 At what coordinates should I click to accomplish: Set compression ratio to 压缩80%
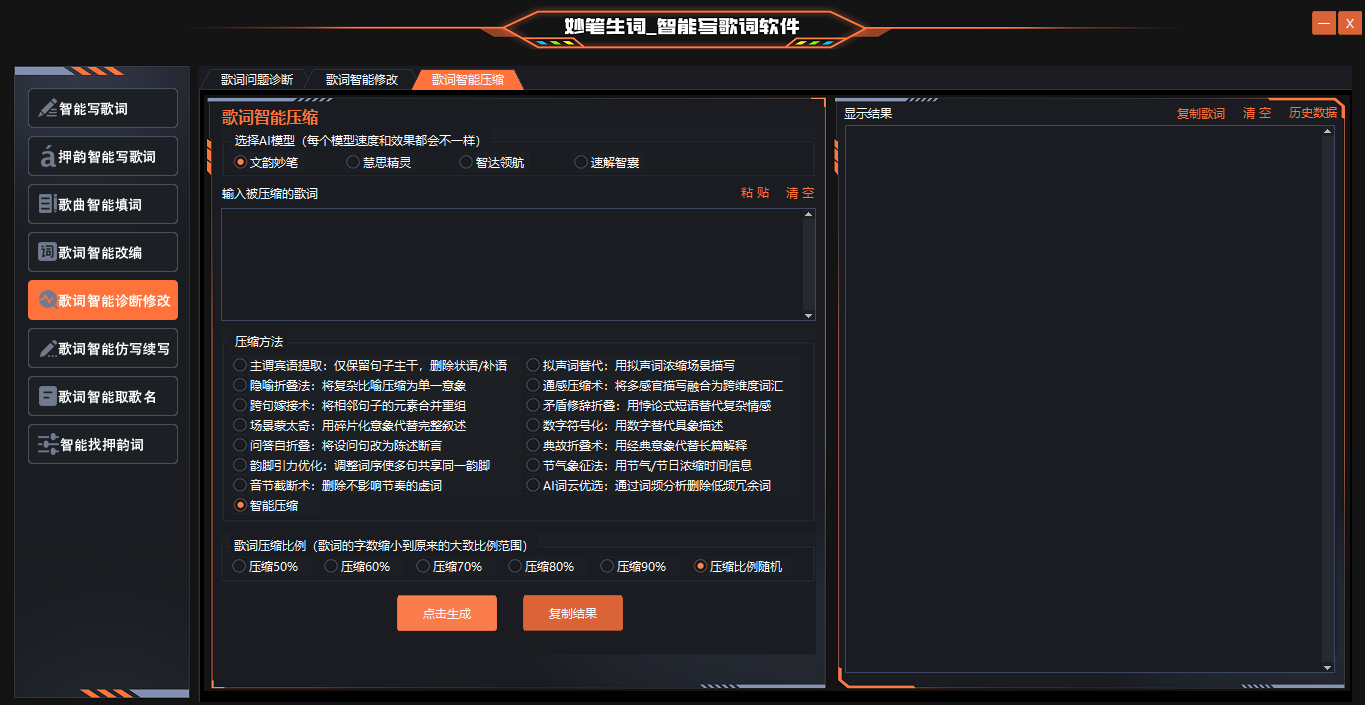point(541,567)
